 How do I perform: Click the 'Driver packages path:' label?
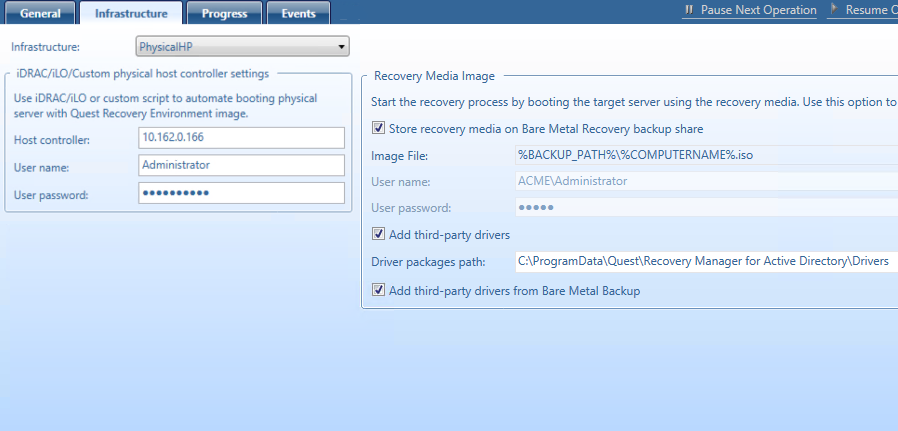click(x=428, y=262)
